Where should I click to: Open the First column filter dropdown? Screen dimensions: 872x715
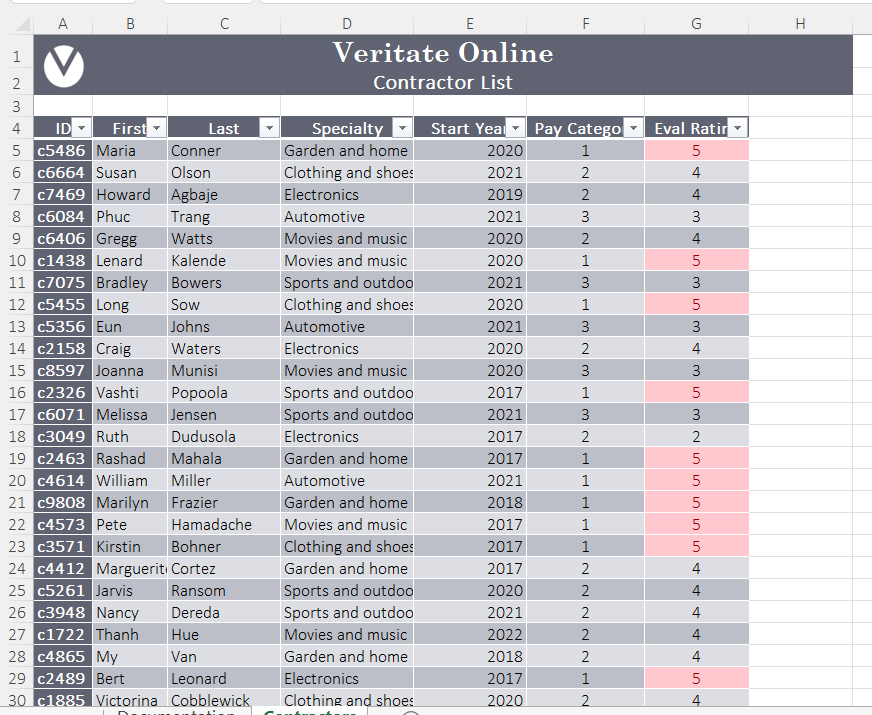[157, 128]
